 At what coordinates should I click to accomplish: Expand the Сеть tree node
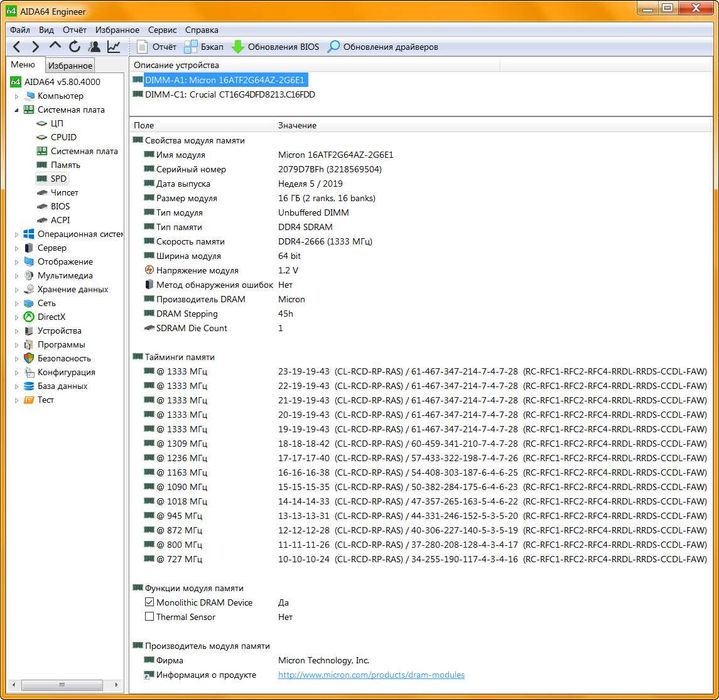click(x=17, y=303)
